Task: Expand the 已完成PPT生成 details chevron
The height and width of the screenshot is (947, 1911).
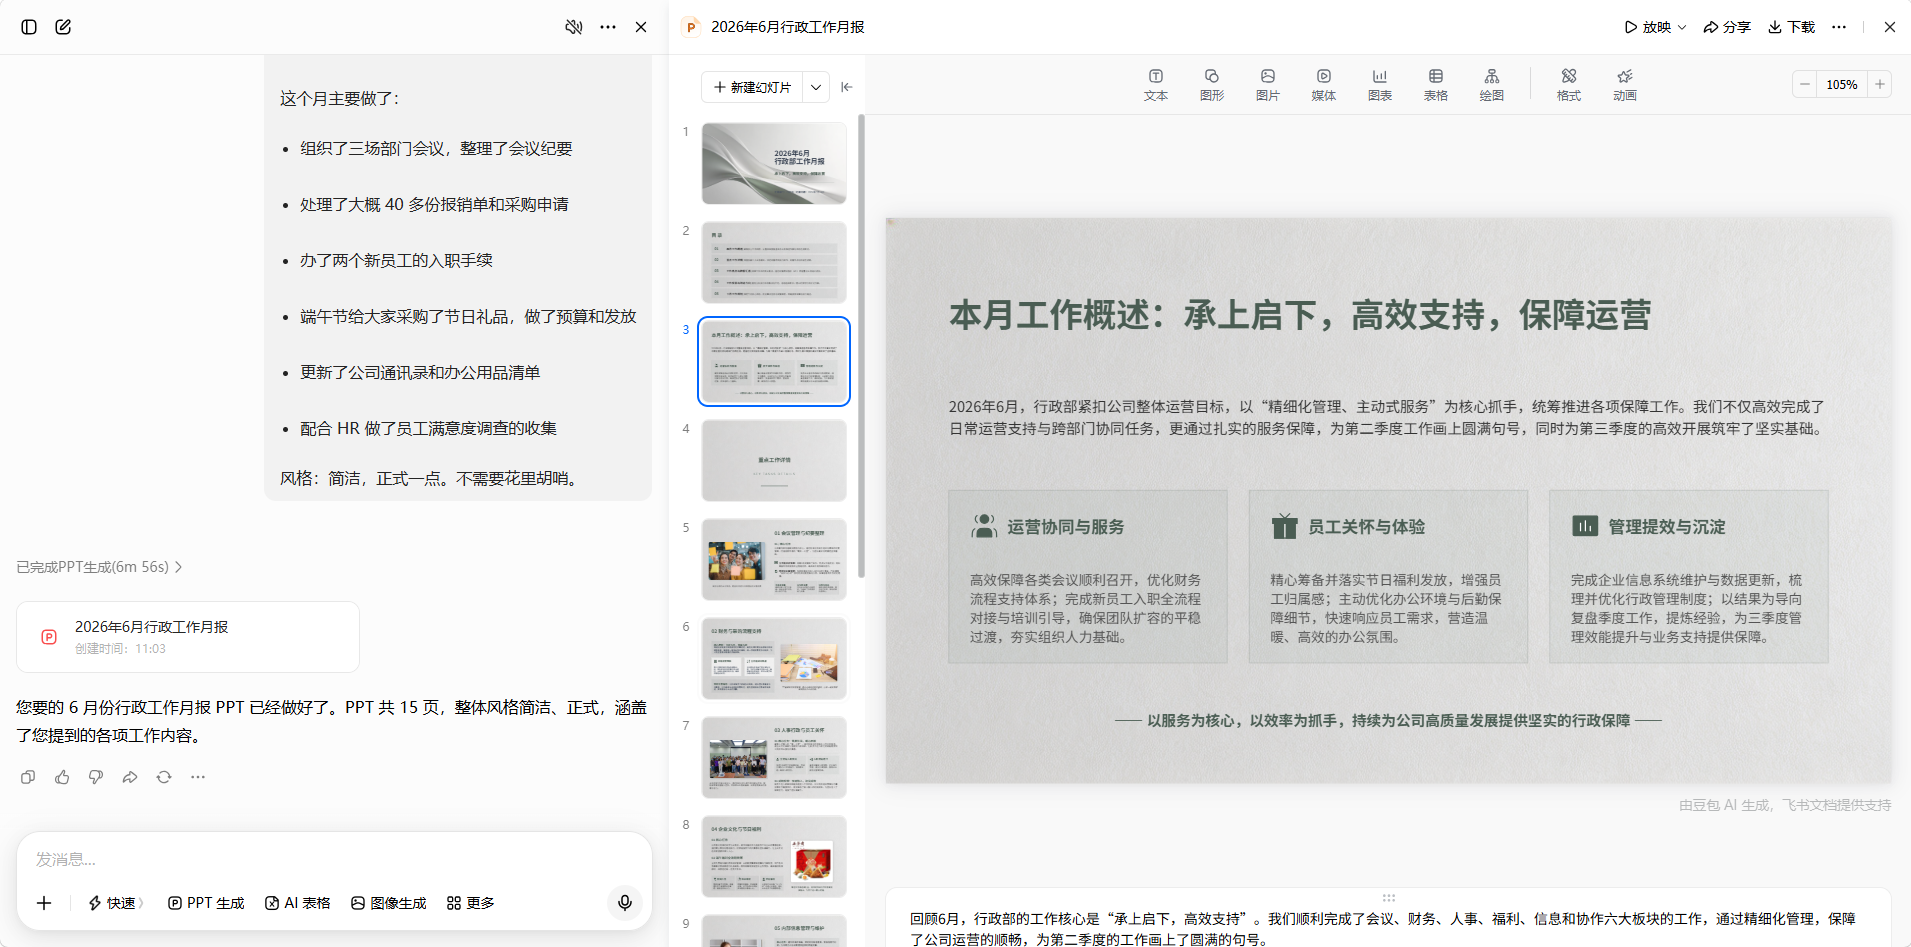Action: [x=179, y=567]
